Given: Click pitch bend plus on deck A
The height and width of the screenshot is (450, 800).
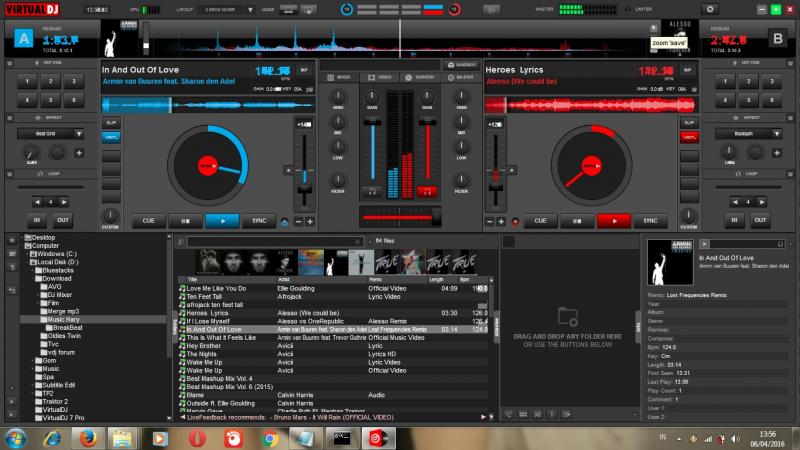Looking at the screenshot, I should click(x=310, y=221).
